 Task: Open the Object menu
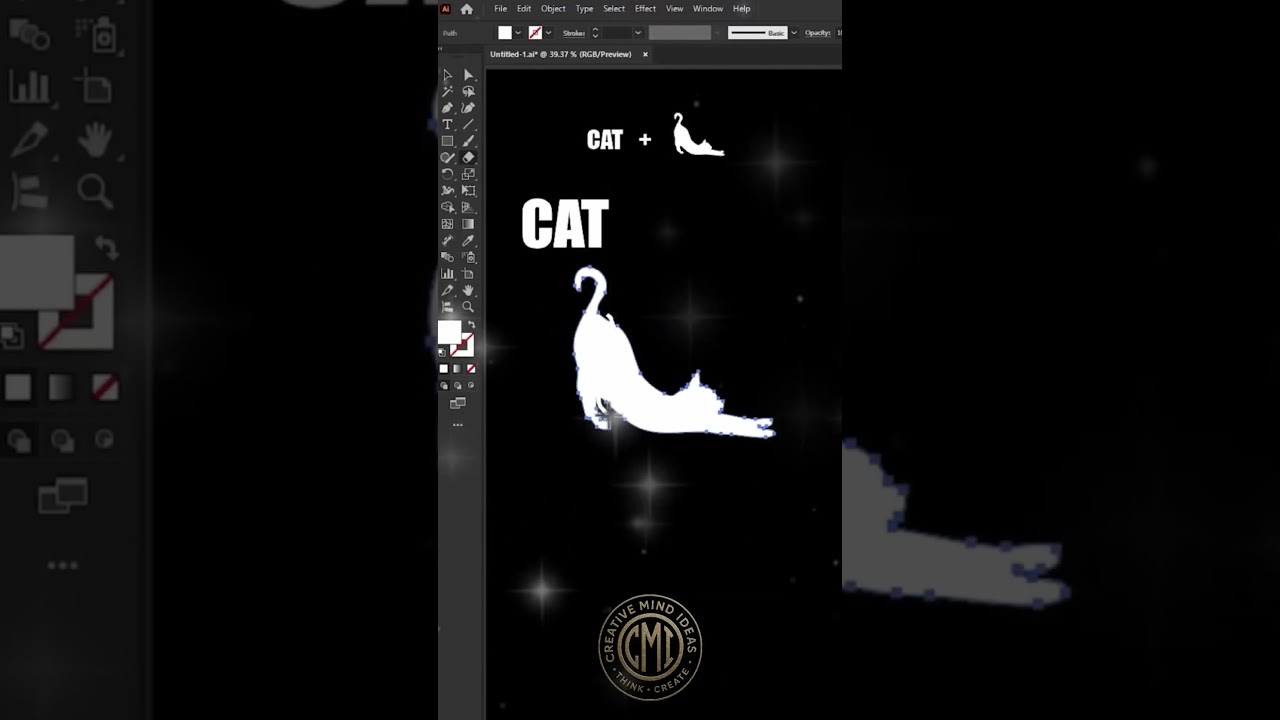coord(553,9)
